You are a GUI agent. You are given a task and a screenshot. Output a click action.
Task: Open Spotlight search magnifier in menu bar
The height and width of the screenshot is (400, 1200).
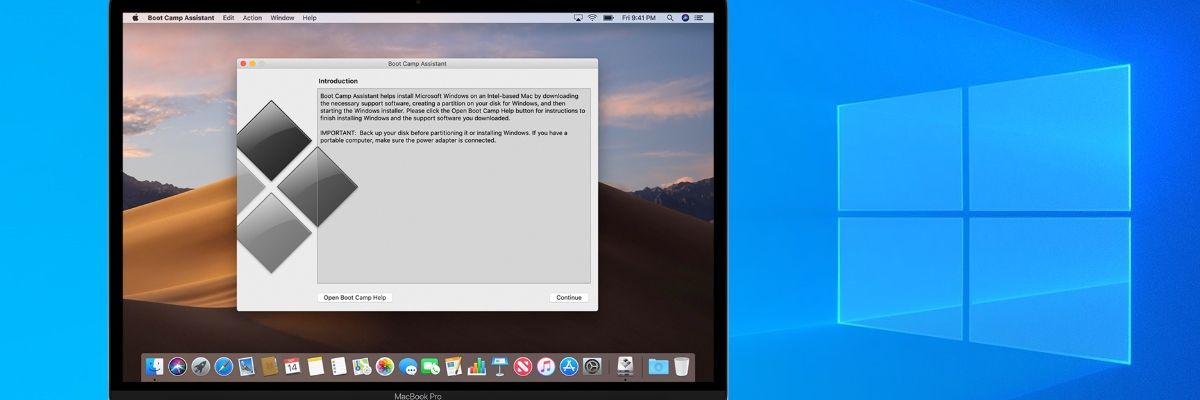click(670, 18)
